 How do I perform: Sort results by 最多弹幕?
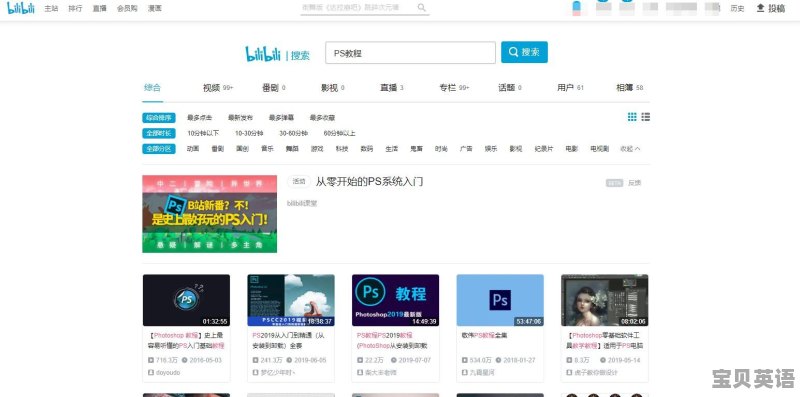tap(281, 118)
